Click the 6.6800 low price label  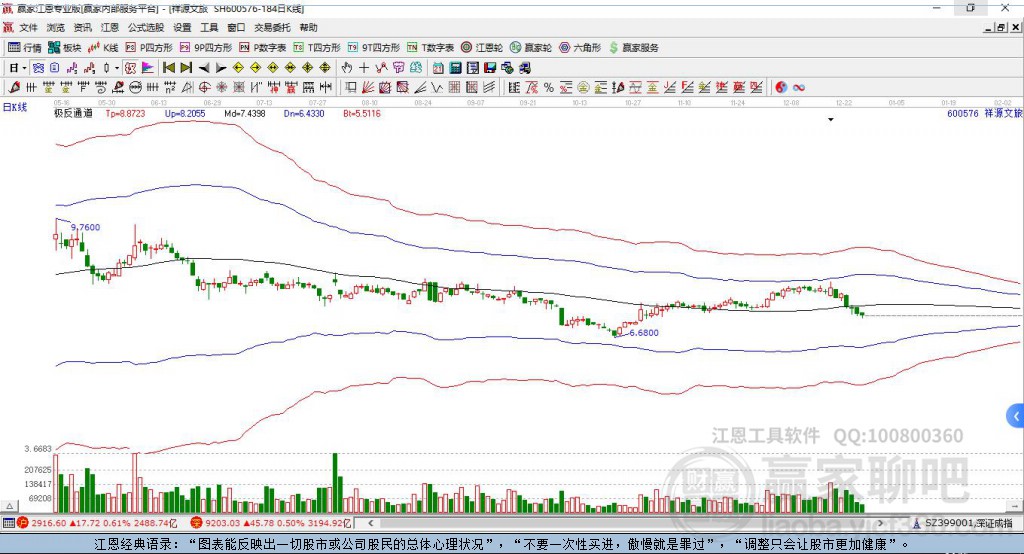click(x=644, y=333)
